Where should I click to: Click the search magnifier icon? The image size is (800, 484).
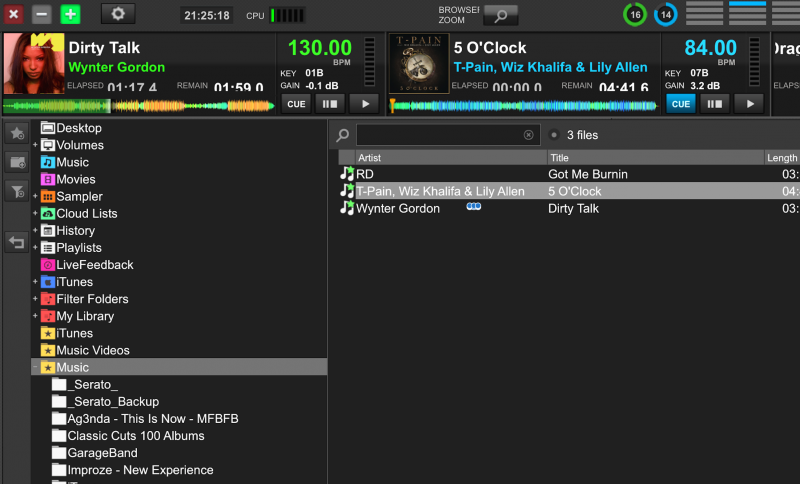342,135
